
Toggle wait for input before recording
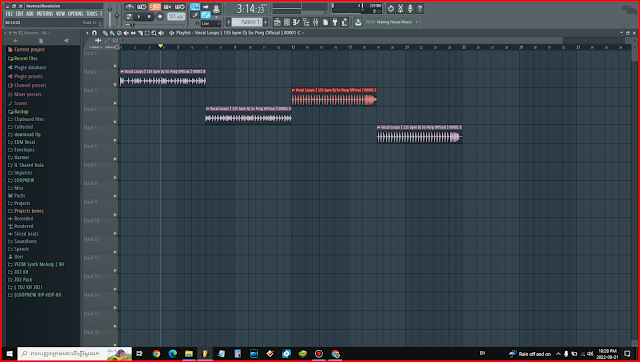coord(142,7)
